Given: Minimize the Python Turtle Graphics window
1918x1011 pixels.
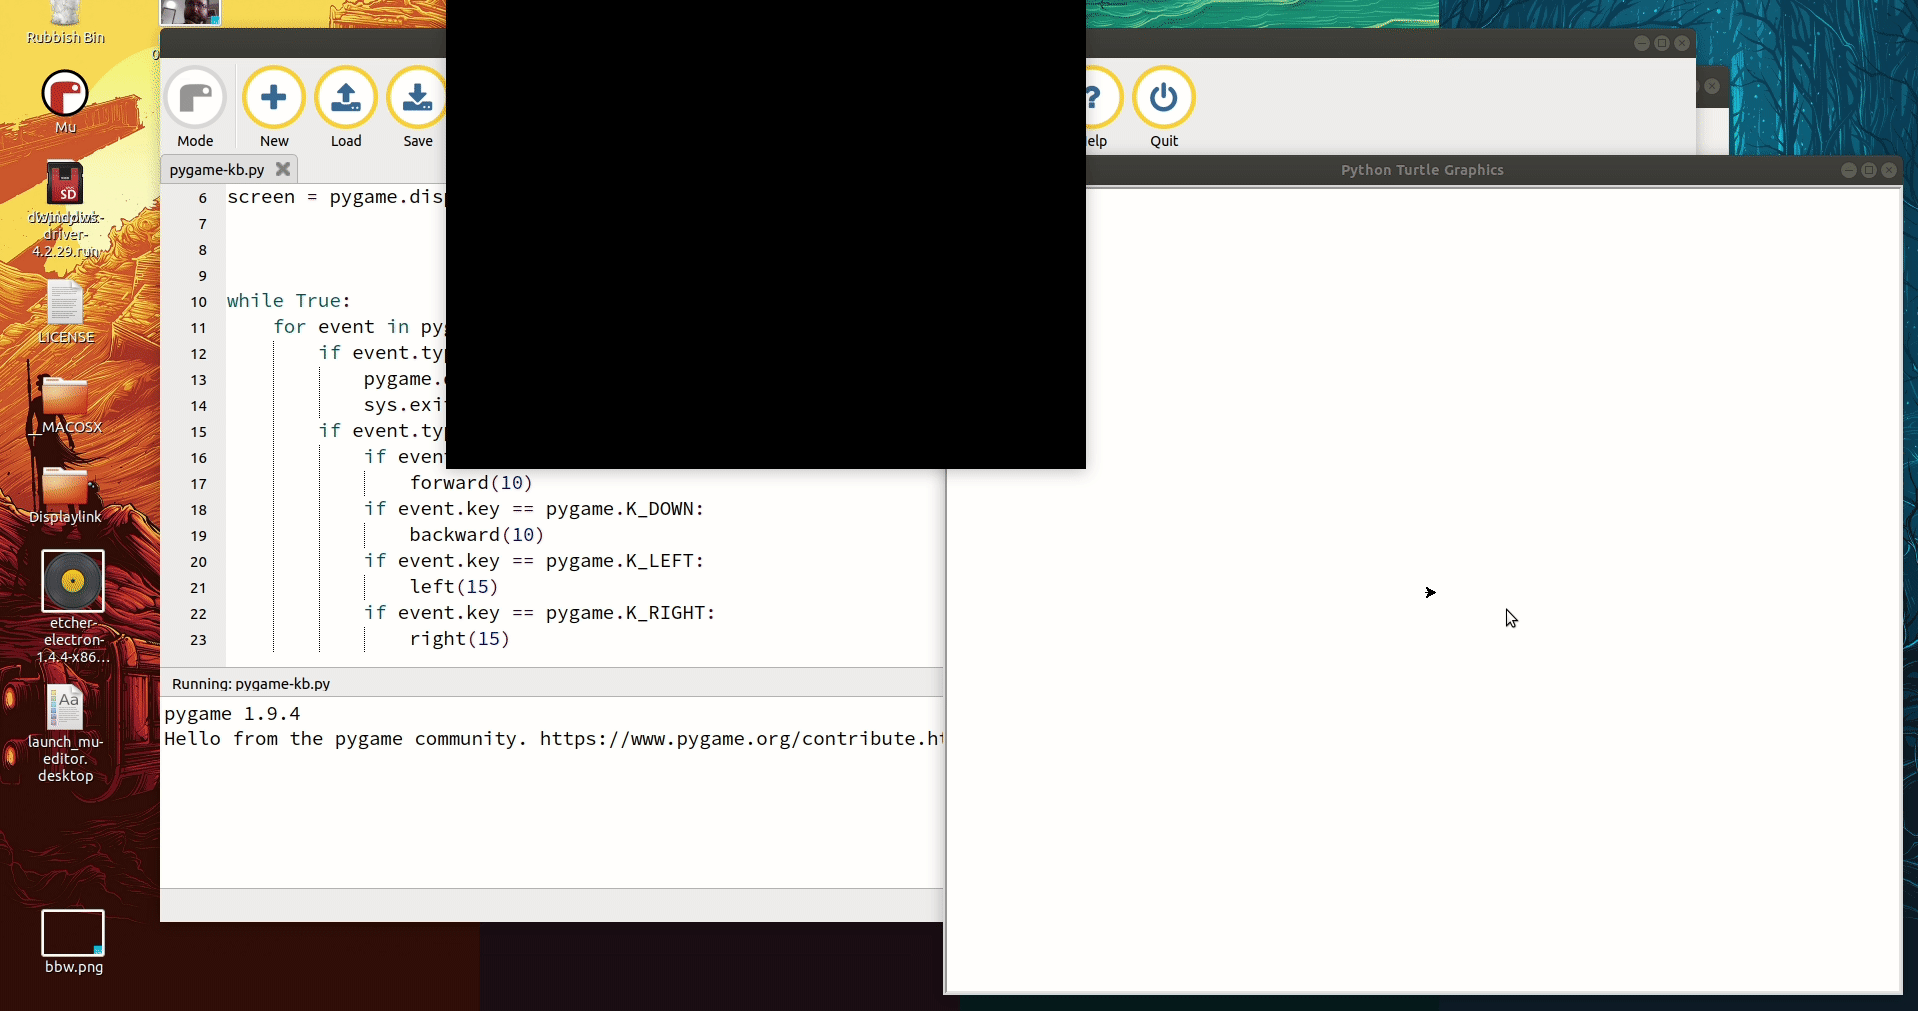Looking at the screenshot, I should point(1848,170).
